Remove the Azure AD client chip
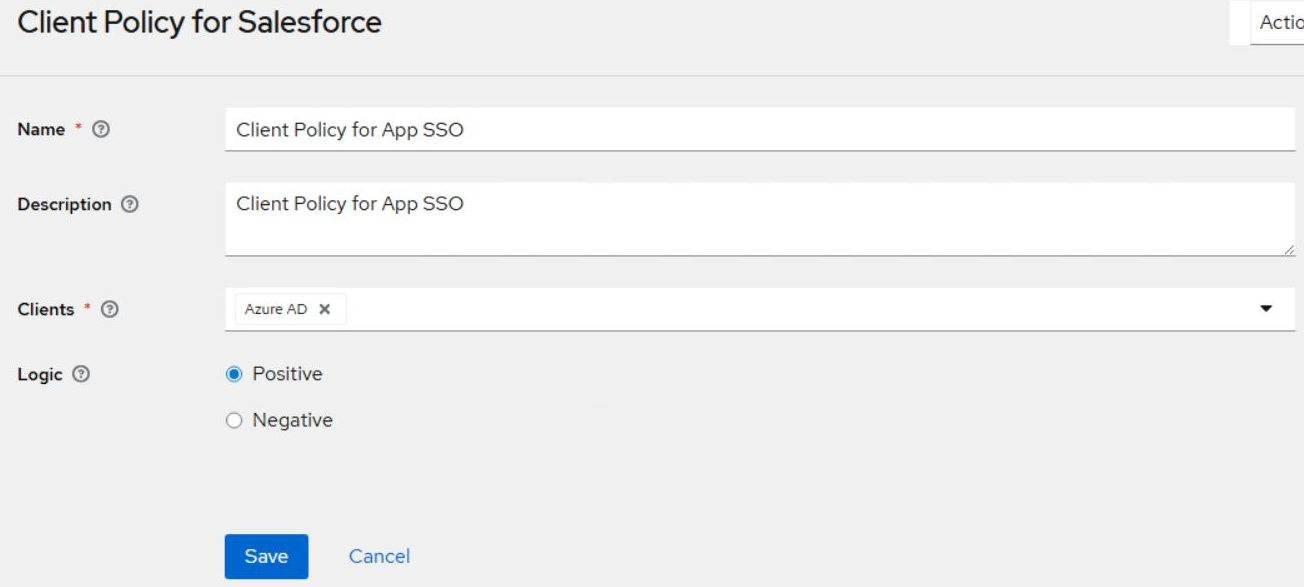1304x587 pixels. tap(324, 309)
